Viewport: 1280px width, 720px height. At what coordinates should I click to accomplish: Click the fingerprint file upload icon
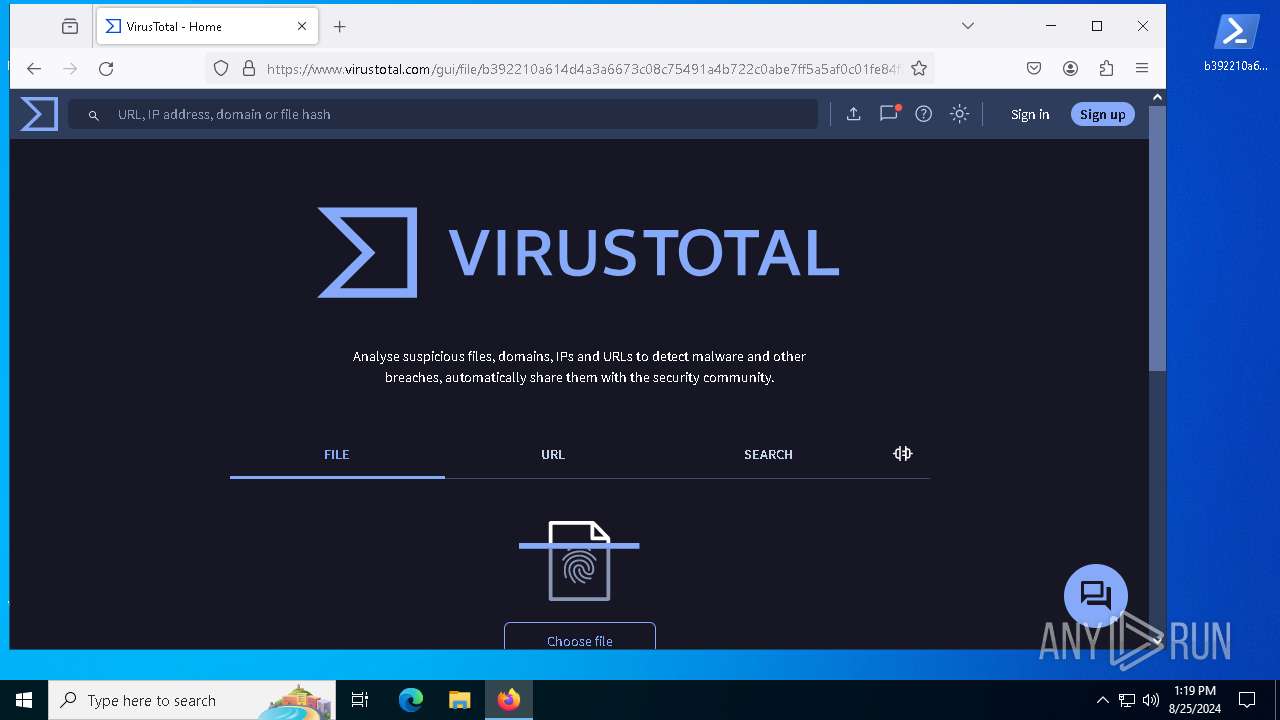(579, 561)
